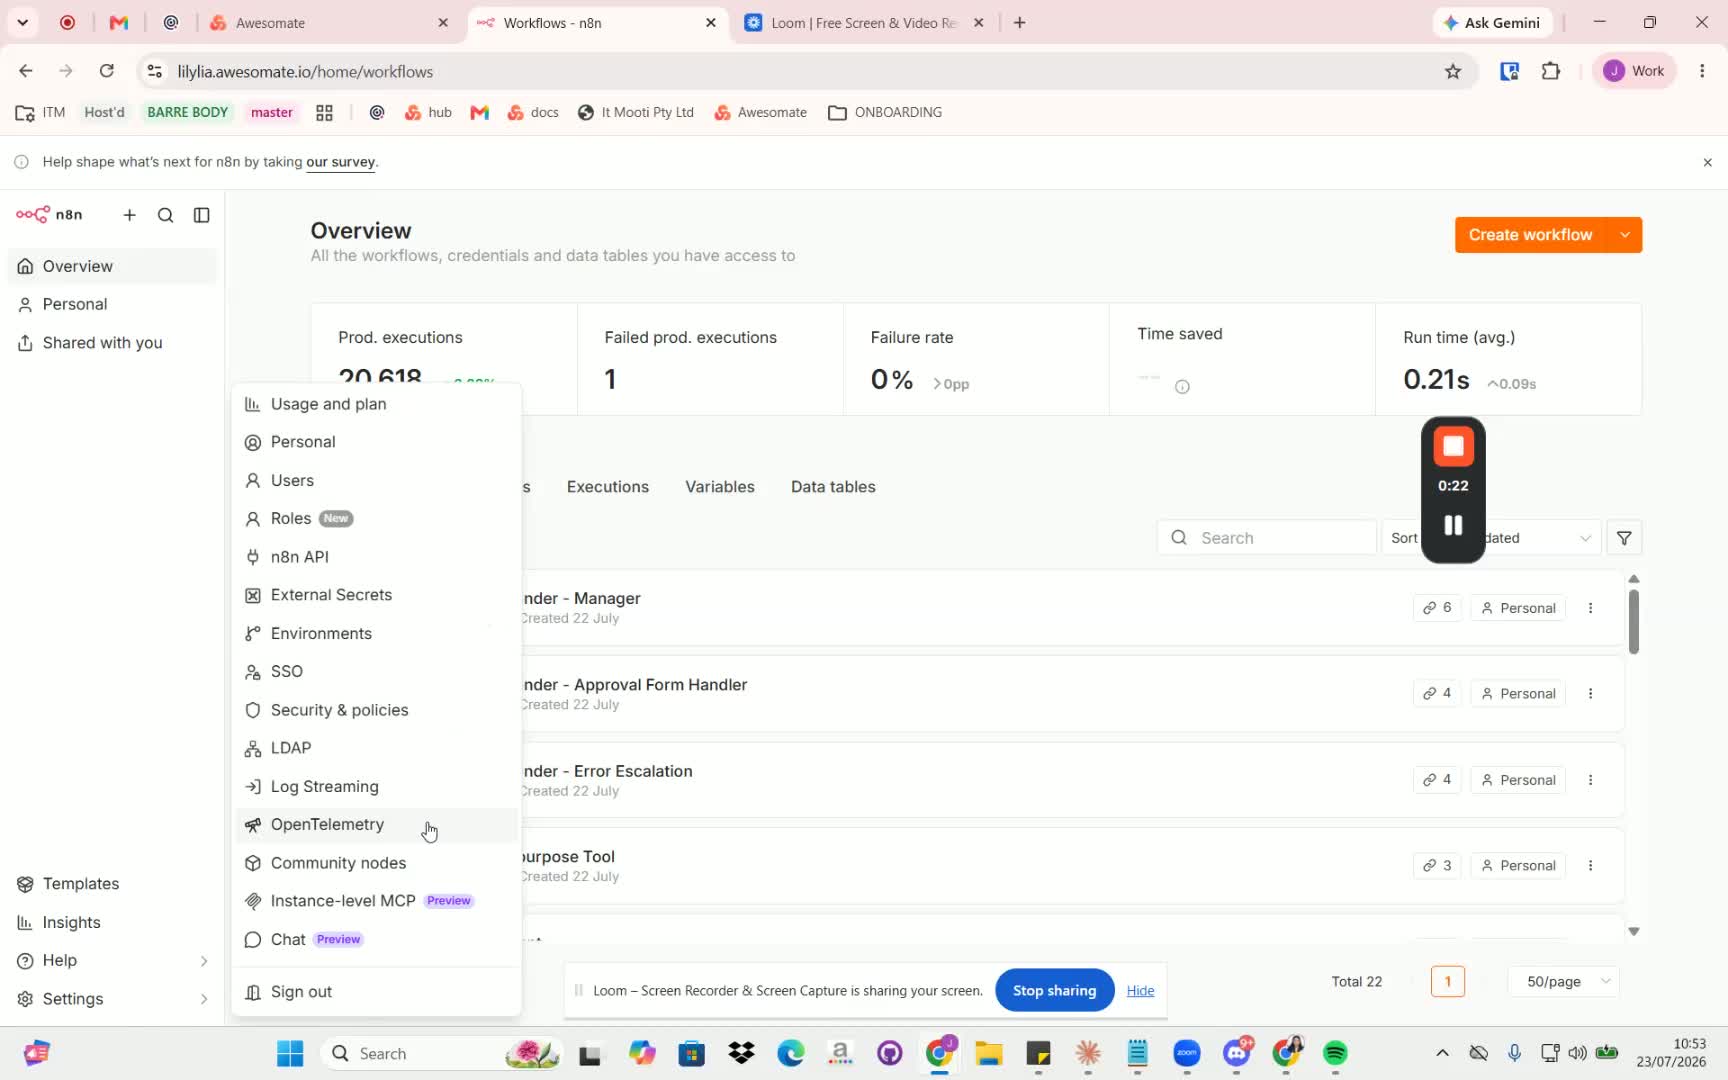Viewport: 1728px width, 1080px height.
Task: Close the n8n survey banner
Action: pos(1707,162)
